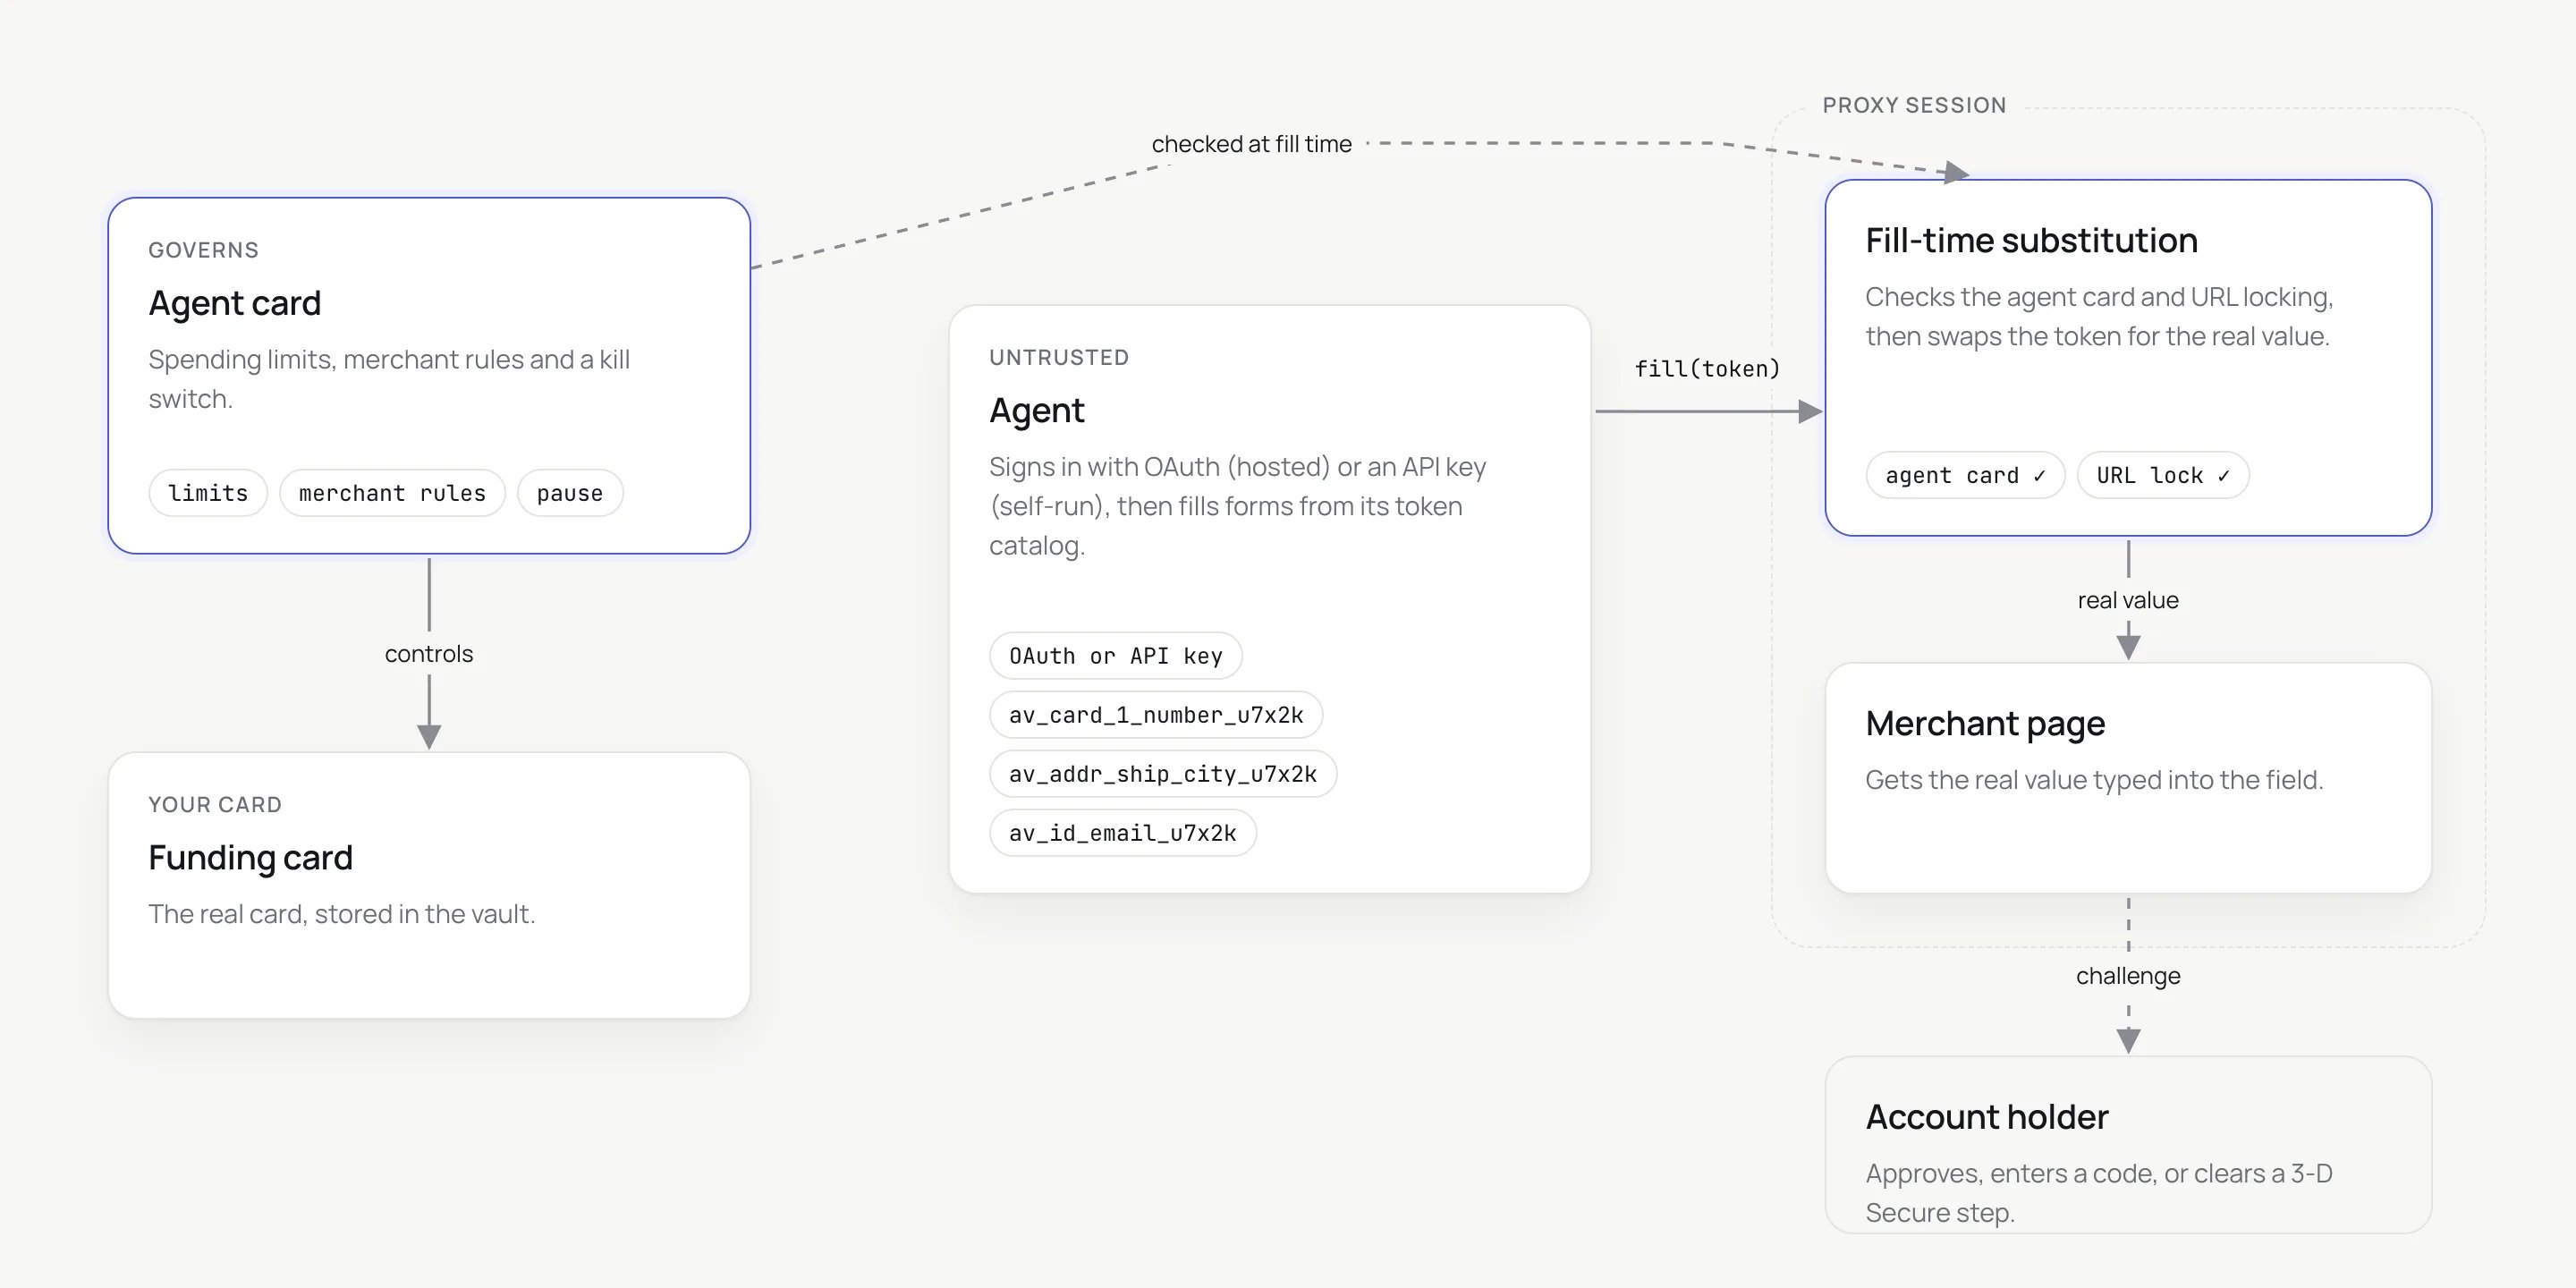Select the av_id_email_u7x2k token chip

1123,833
